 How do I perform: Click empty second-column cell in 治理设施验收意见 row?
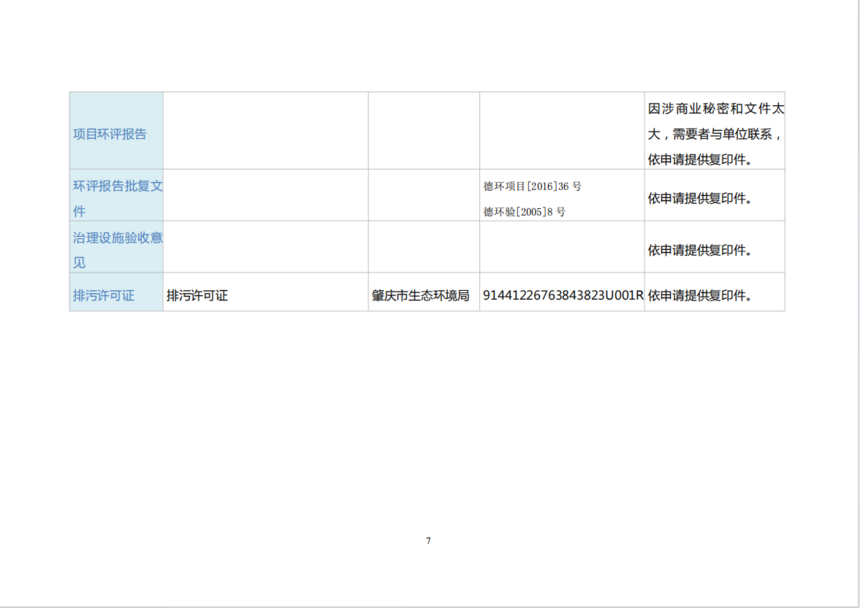(x=265, y=248)
